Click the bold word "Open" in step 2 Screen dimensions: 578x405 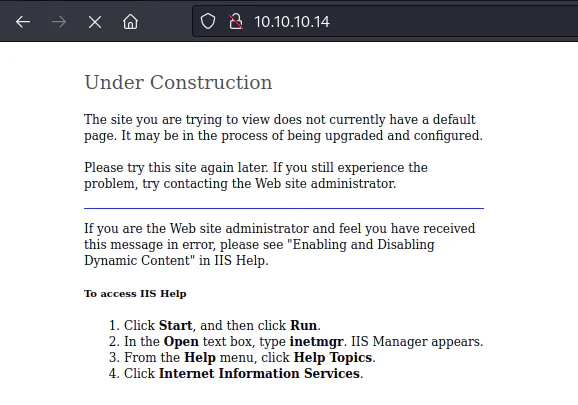181,342
